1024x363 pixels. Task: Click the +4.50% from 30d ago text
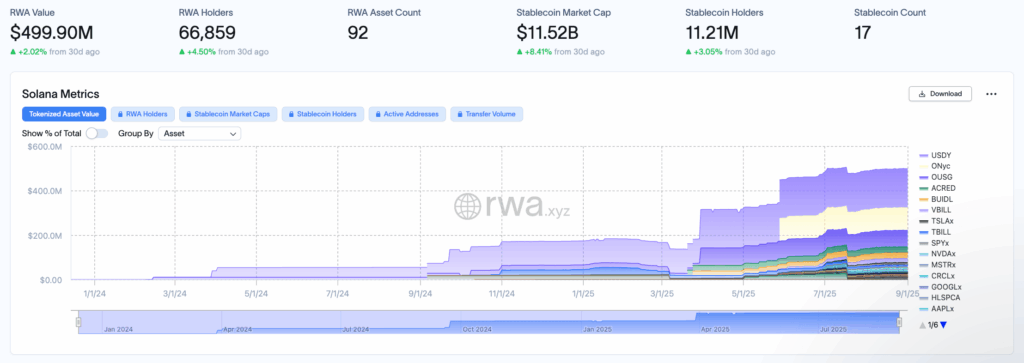(x=223, y=52)
